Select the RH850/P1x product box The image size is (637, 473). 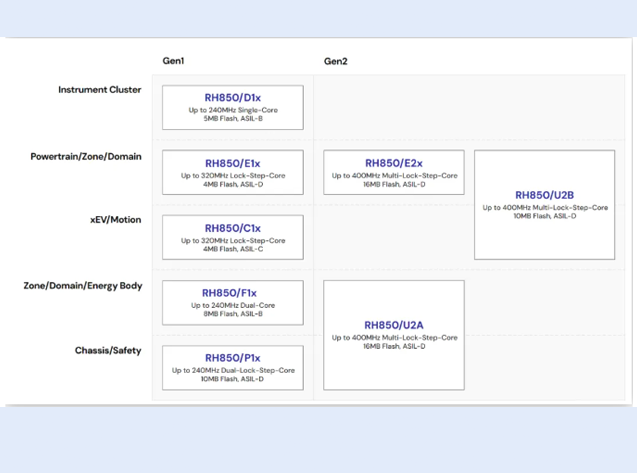point(232,367)
